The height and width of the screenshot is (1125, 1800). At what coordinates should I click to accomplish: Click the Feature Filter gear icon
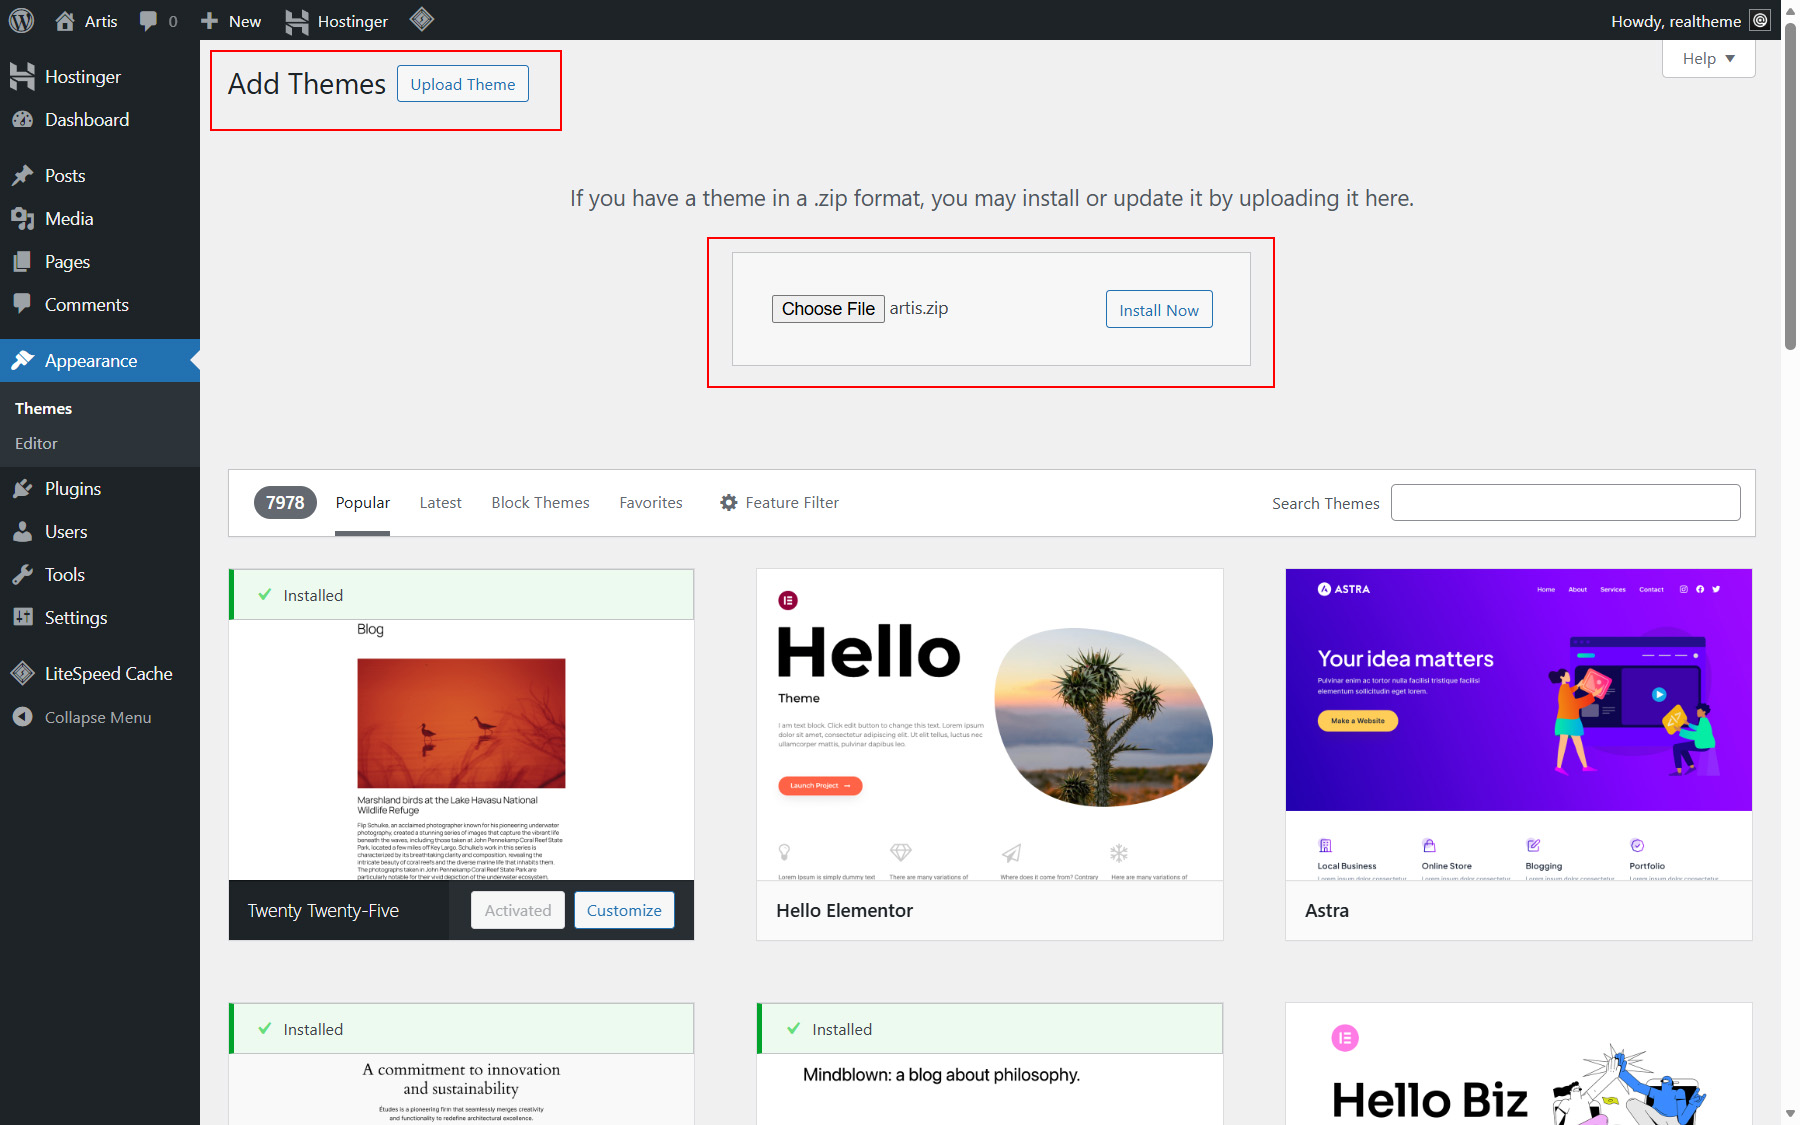point(729,503)
